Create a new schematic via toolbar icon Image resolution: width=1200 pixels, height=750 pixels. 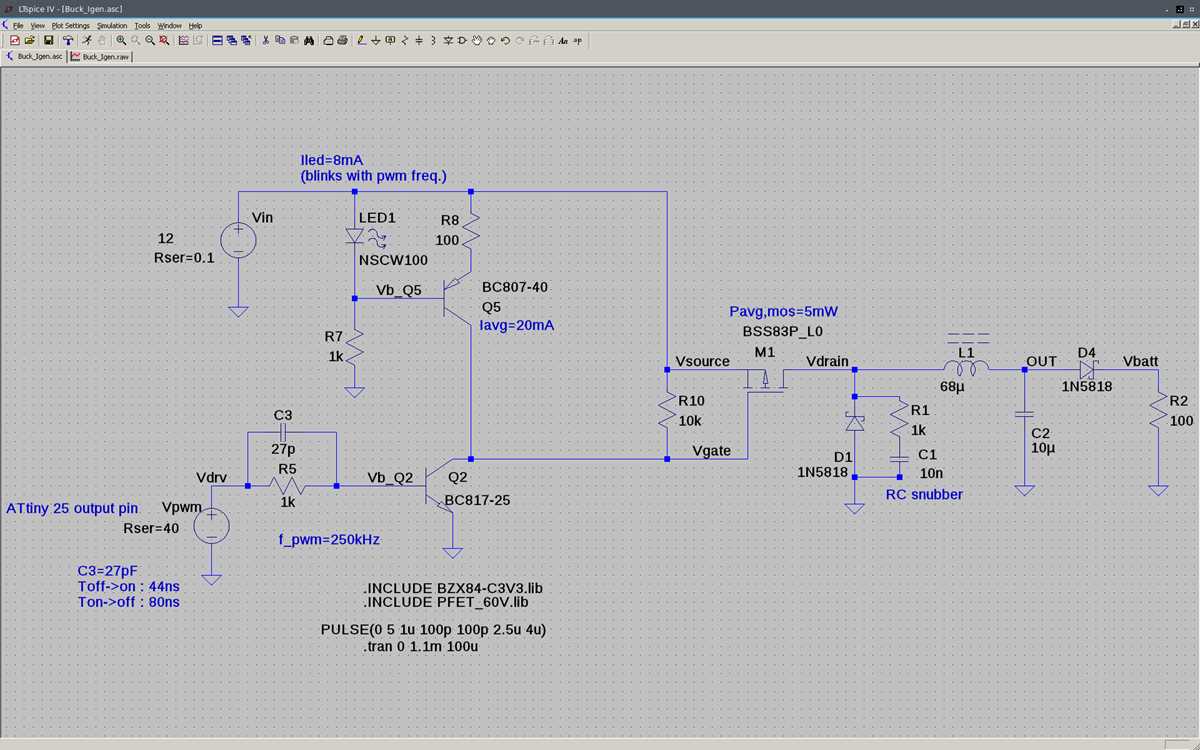tap(14, 40)
